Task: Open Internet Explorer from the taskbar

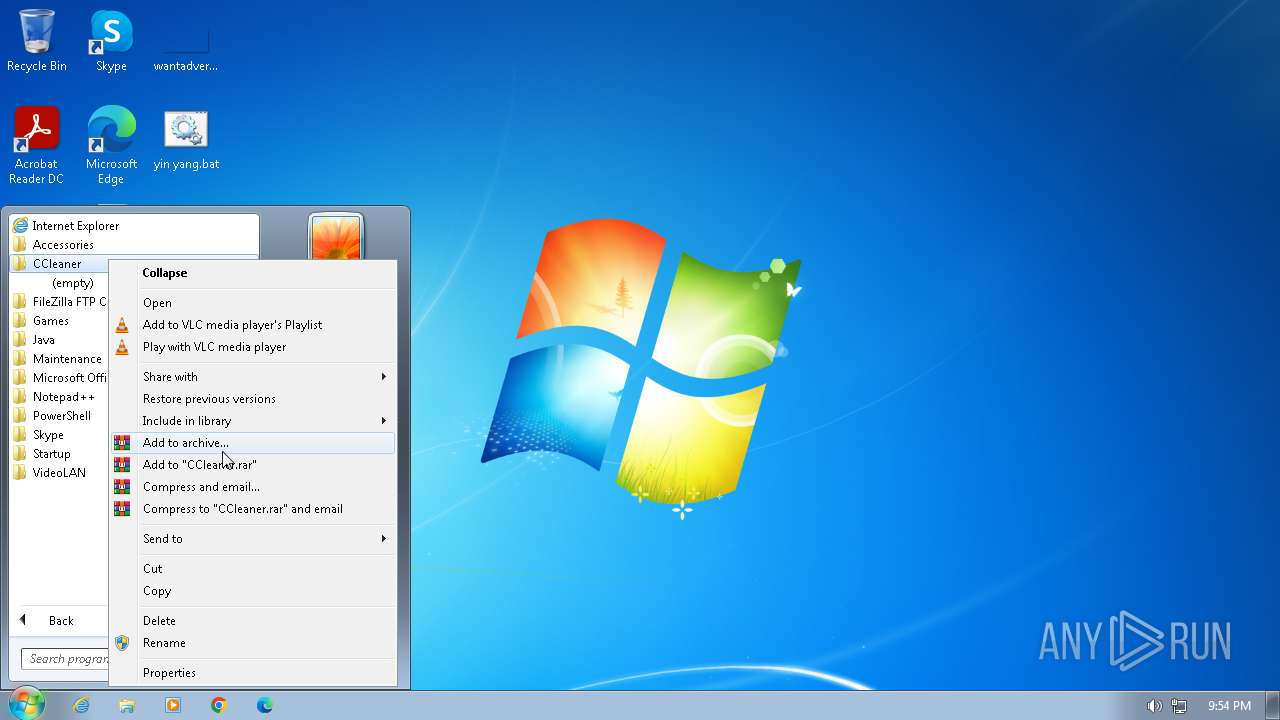Action: coord(81,705)
